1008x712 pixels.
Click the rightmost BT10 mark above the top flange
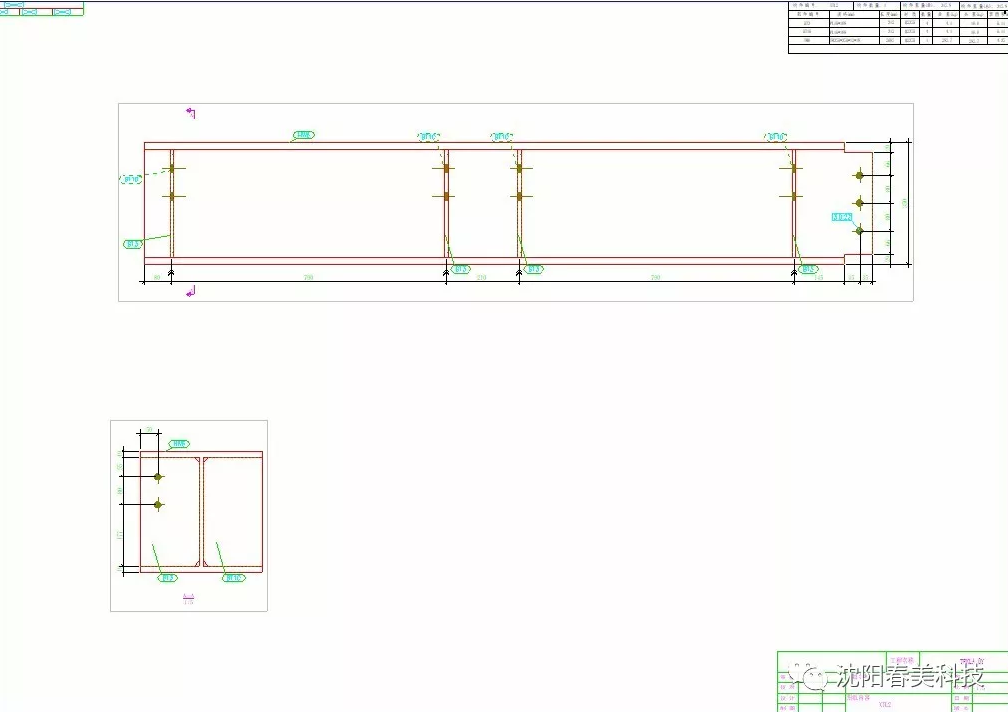776,137
